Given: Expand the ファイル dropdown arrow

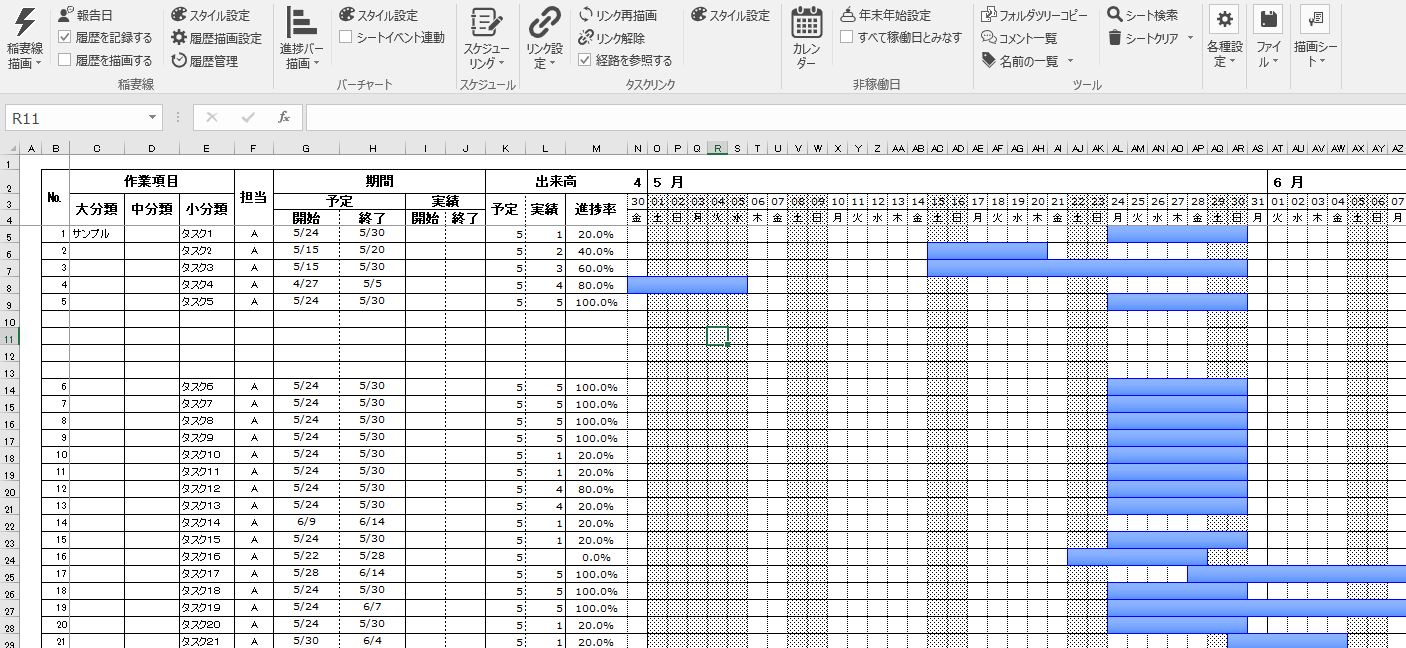Looking at the screenshot, I should [1276, 61].
